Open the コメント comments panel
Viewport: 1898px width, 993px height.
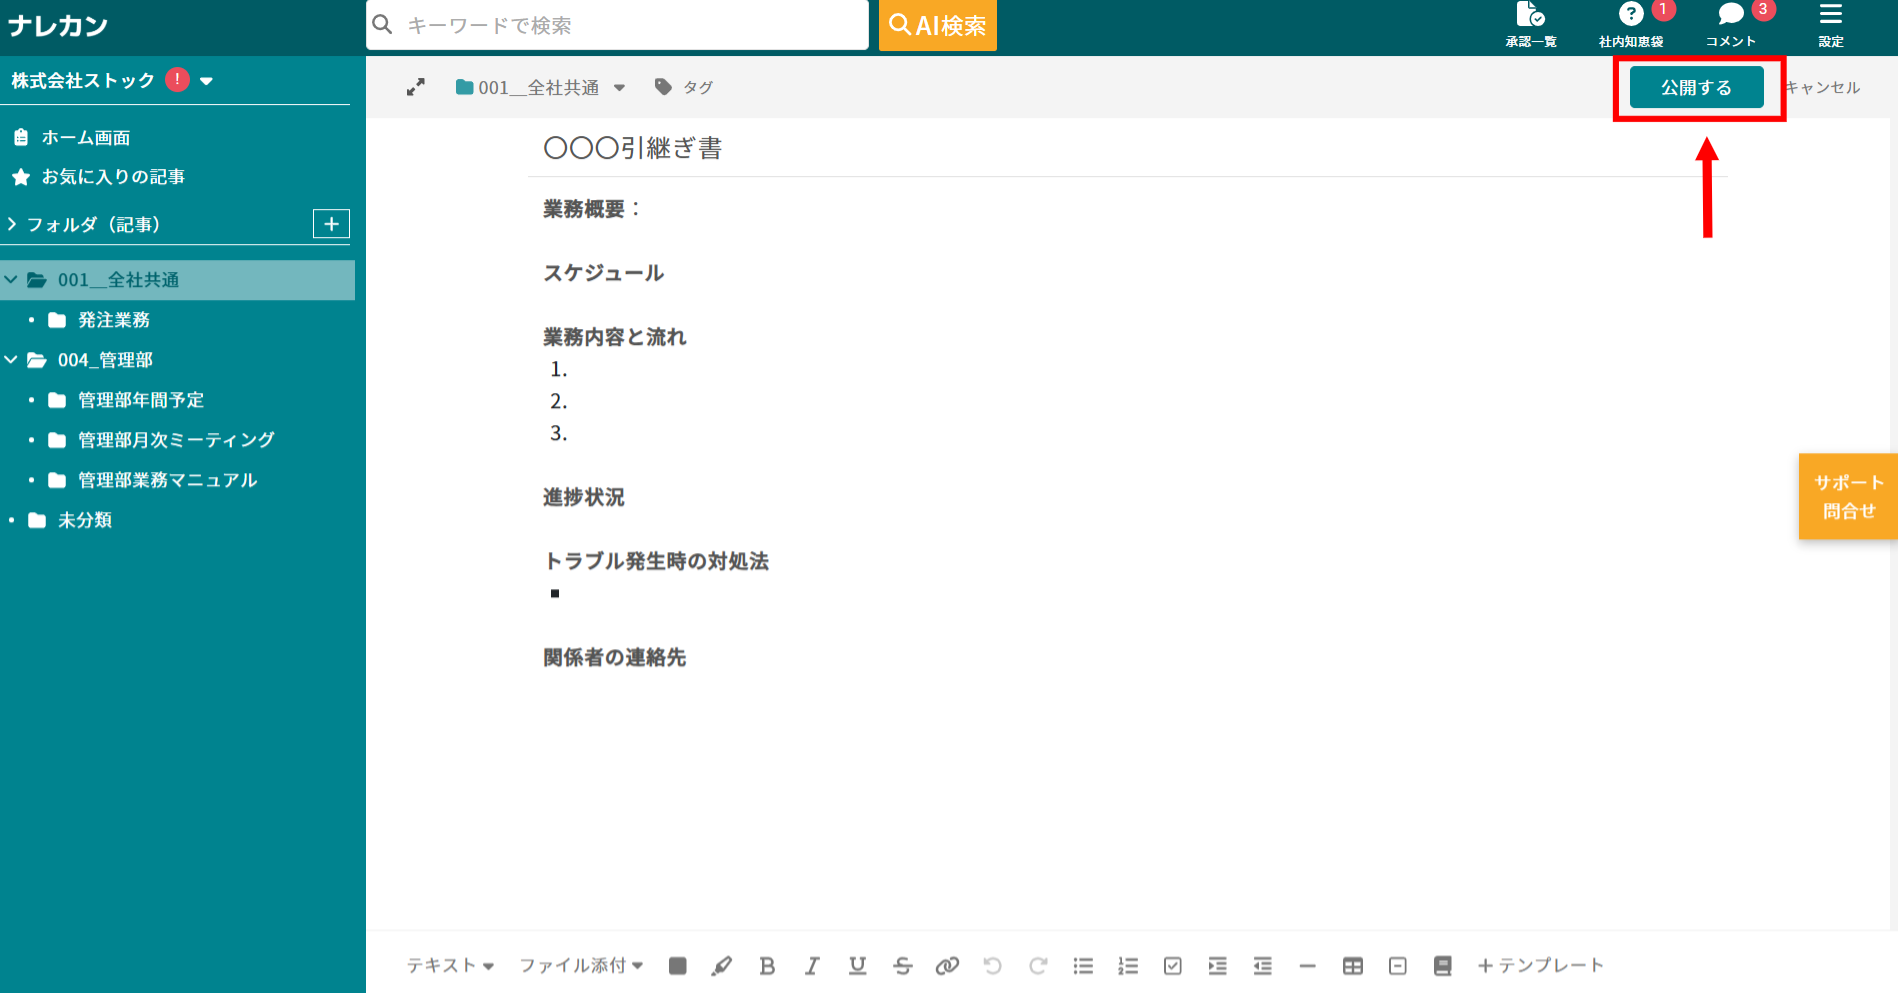coord(1730,25)
